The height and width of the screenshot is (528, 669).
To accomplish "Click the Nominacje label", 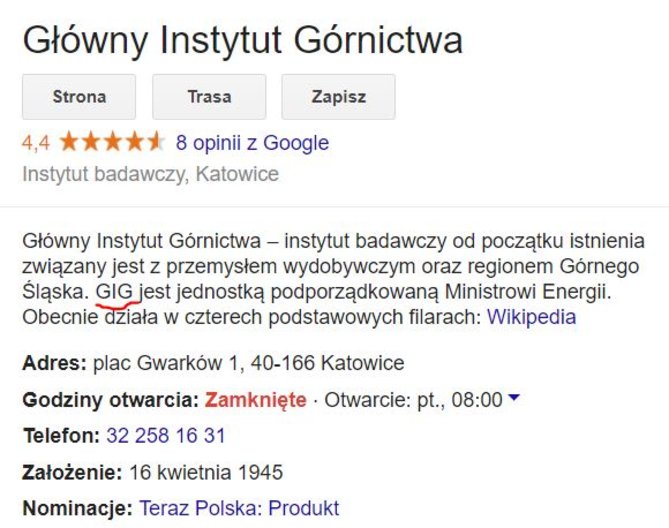I will (x=78, y=508).
